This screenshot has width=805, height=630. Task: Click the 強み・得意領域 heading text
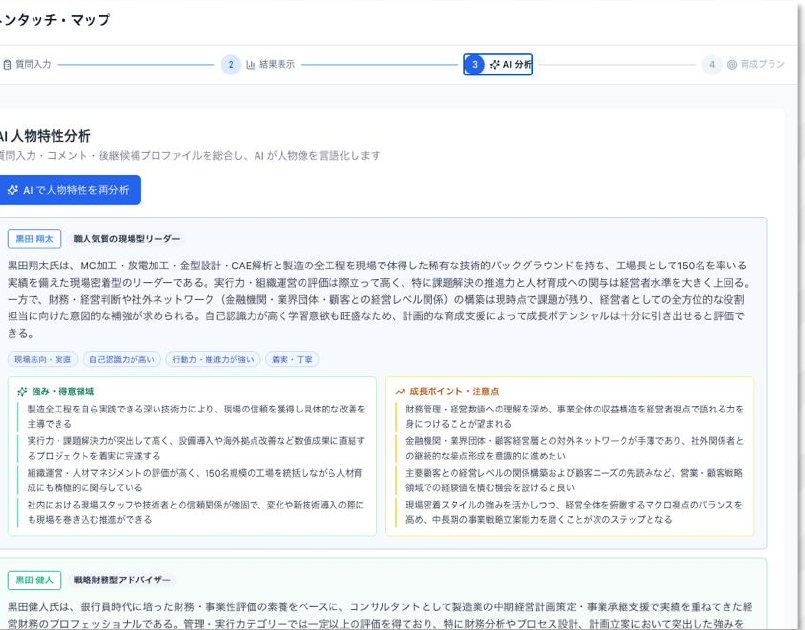(x=63, y=392)
